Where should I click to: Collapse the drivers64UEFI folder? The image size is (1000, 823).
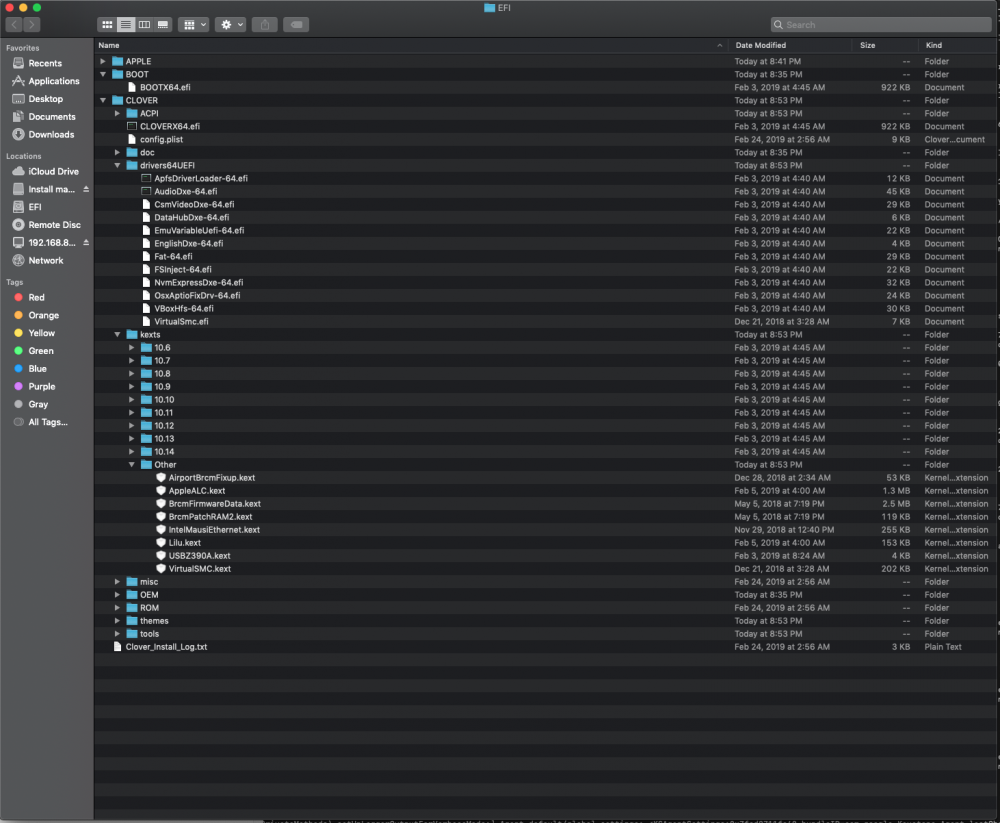117,166
